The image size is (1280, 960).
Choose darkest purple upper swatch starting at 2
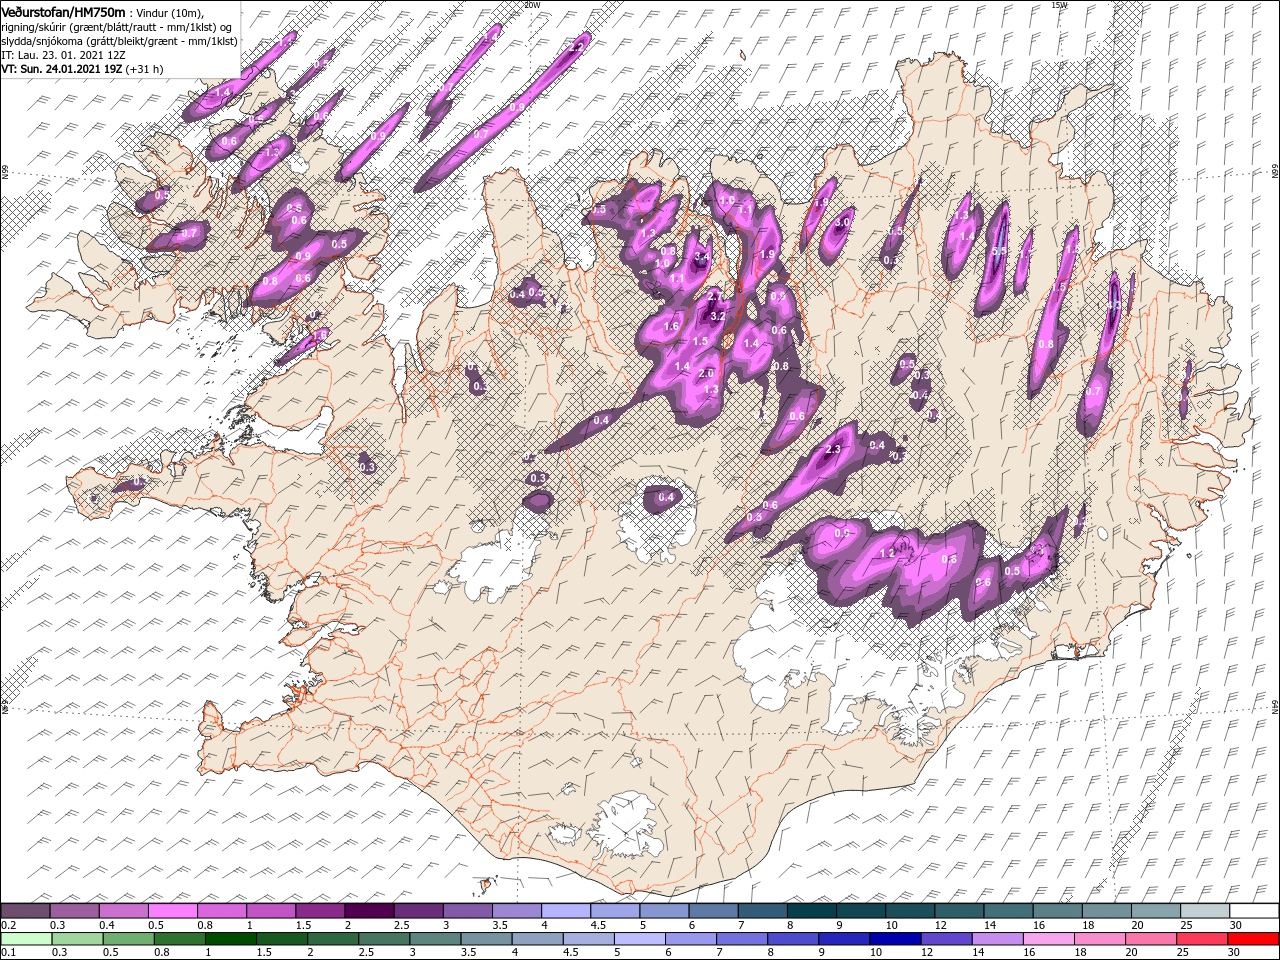(x=369, y=911)
